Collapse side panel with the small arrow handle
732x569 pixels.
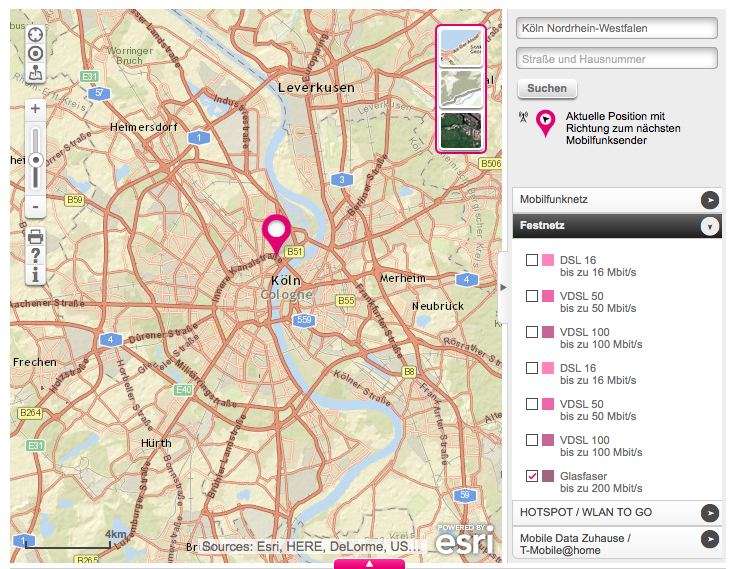pos(503,287)
